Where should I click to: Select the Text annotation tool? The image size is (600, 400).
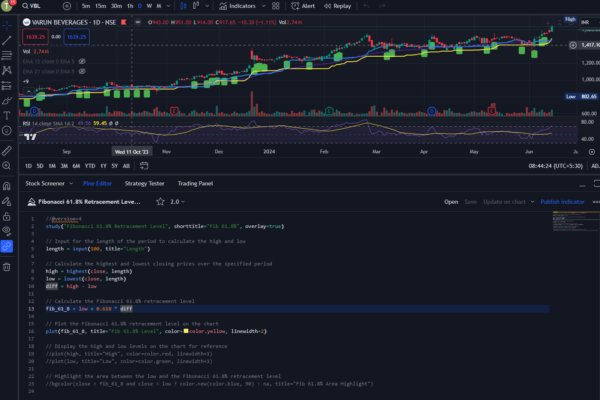(7, 115)
